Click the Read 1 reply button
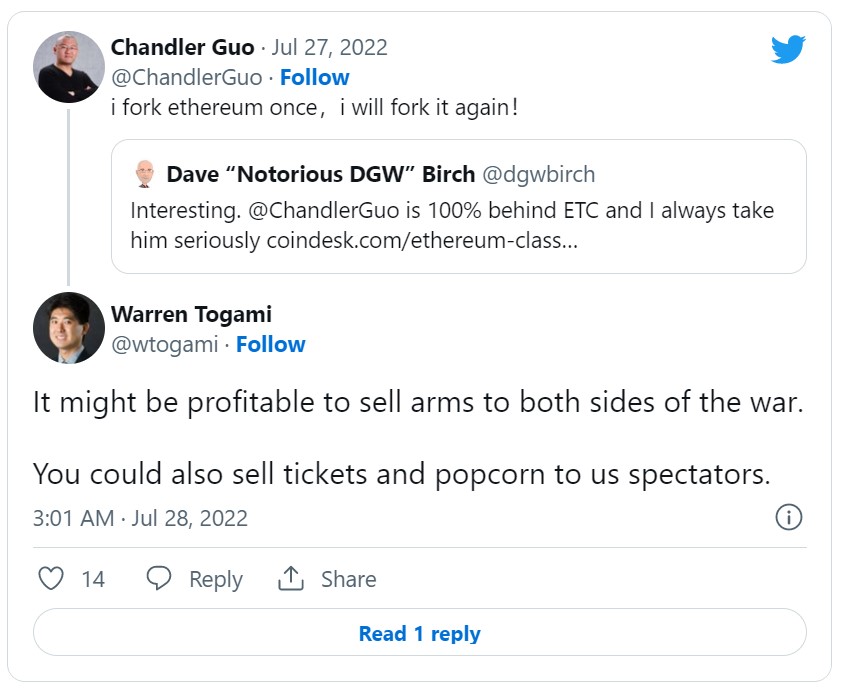Viewport: 841px width, 693px height. pyautogui.click(x=420, y=633)
